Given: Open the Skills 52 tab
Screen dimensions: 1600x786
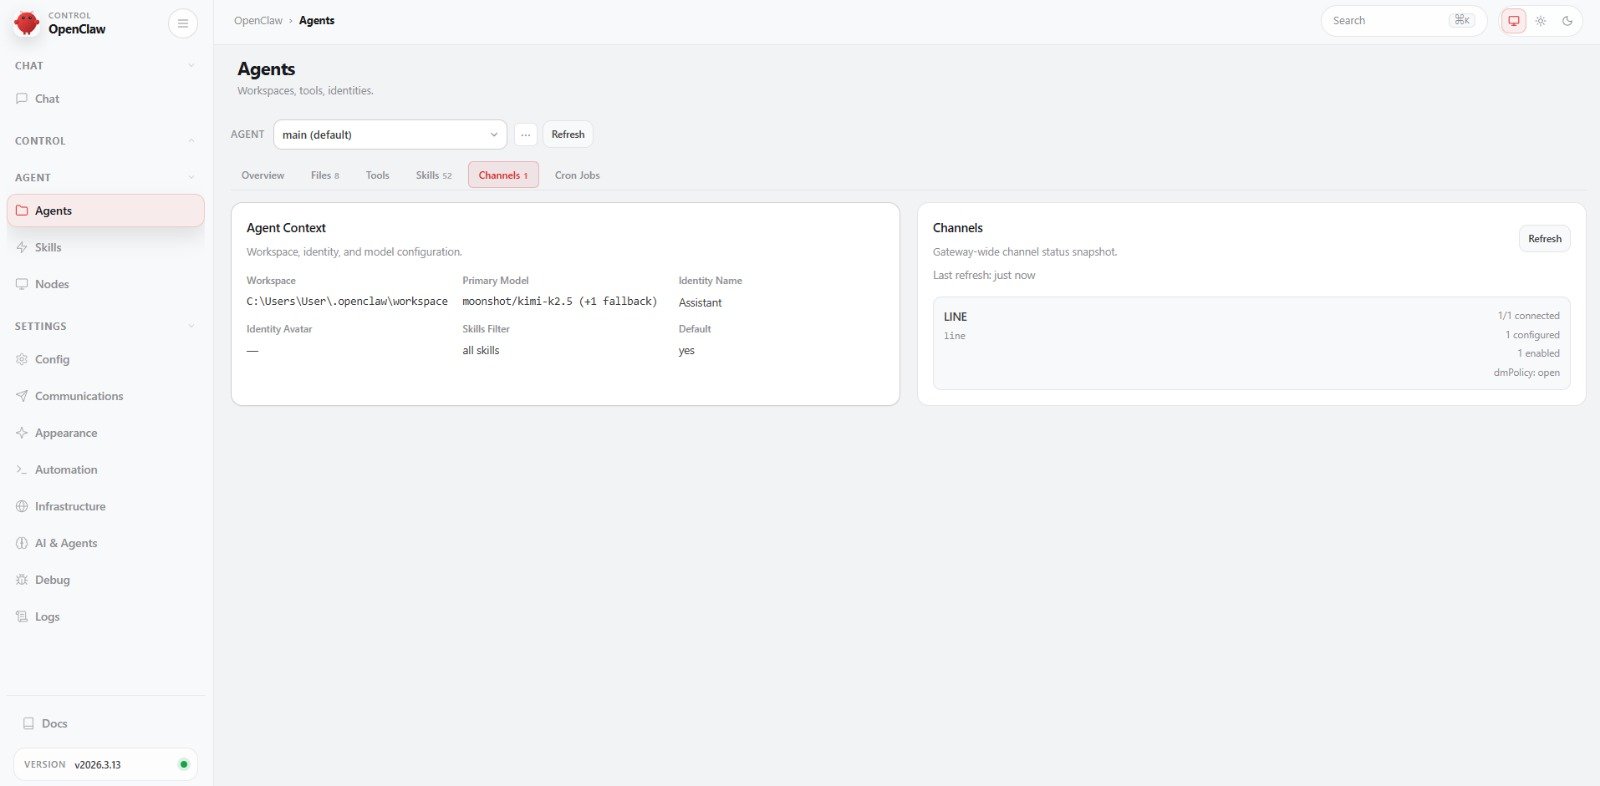Looking at the screenshot, I should coord(434,175).
